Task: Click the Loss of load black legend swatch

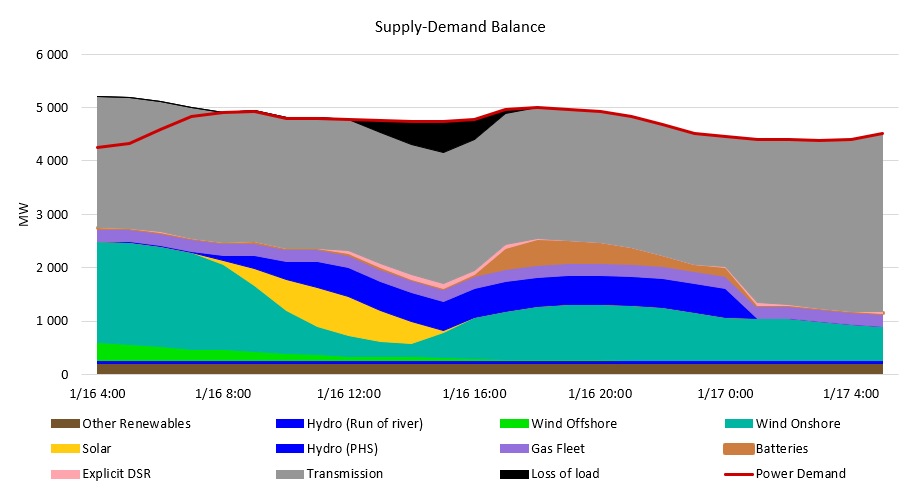Action: coord(514,474)
